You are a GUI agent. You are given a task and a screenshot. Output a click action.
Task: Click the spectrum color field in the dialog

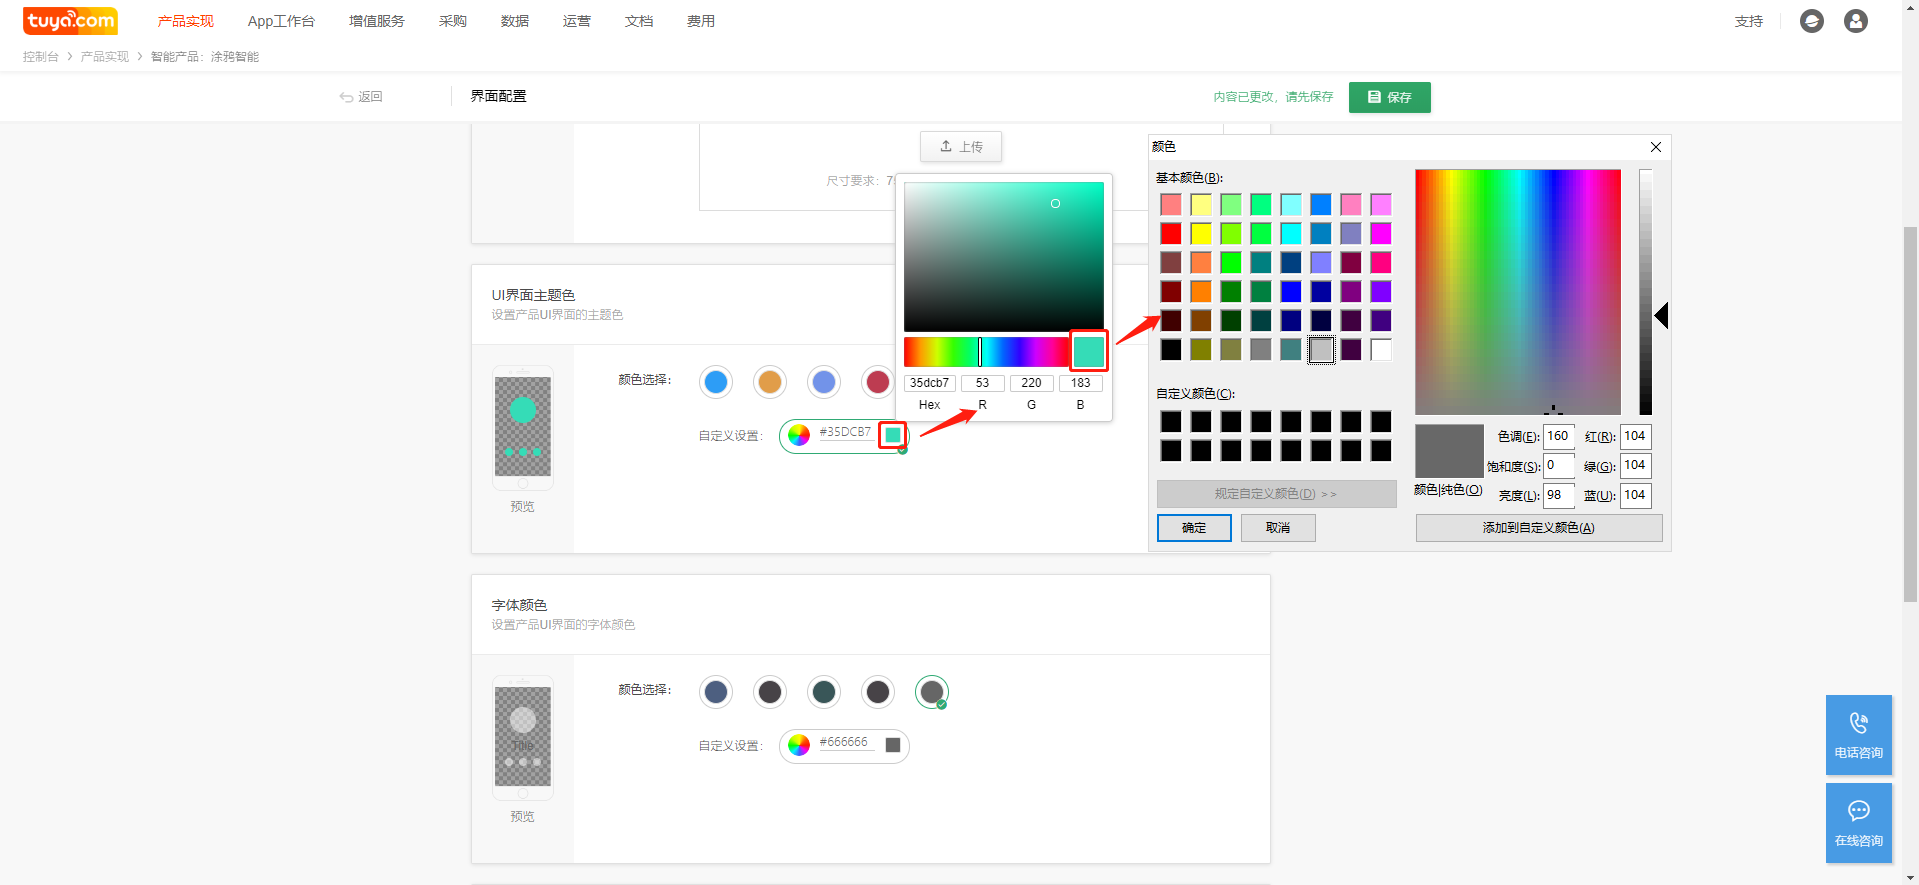1518,292
